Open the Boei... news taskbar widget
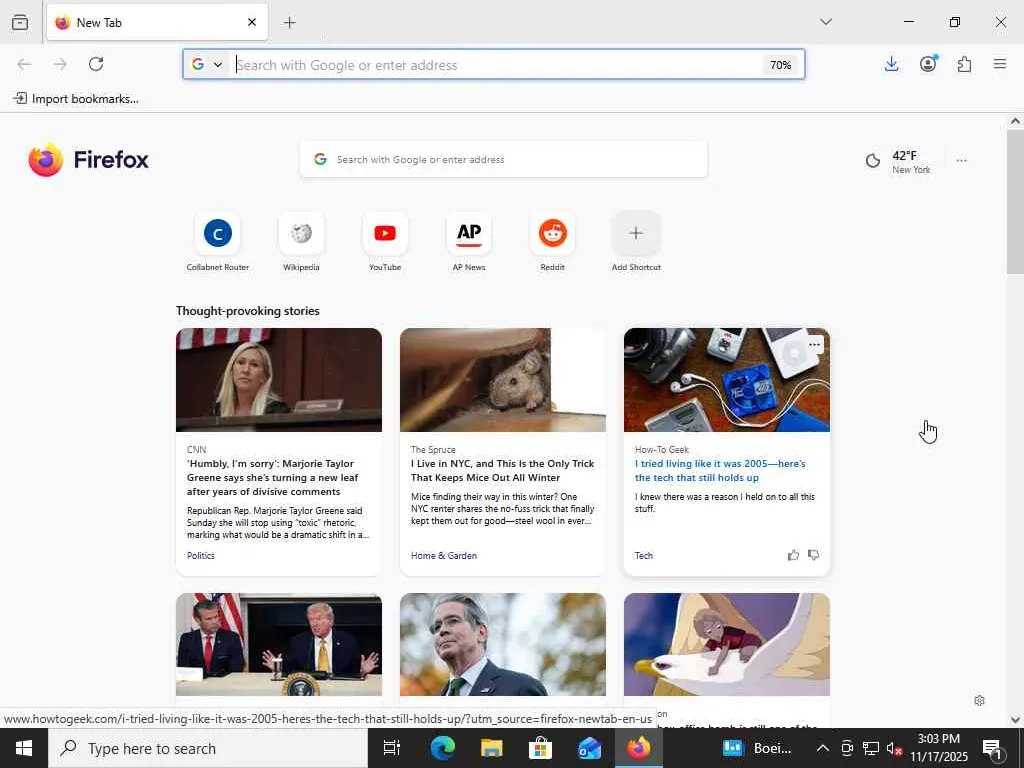Screen dimensions: 1024x768 [758, 748]
